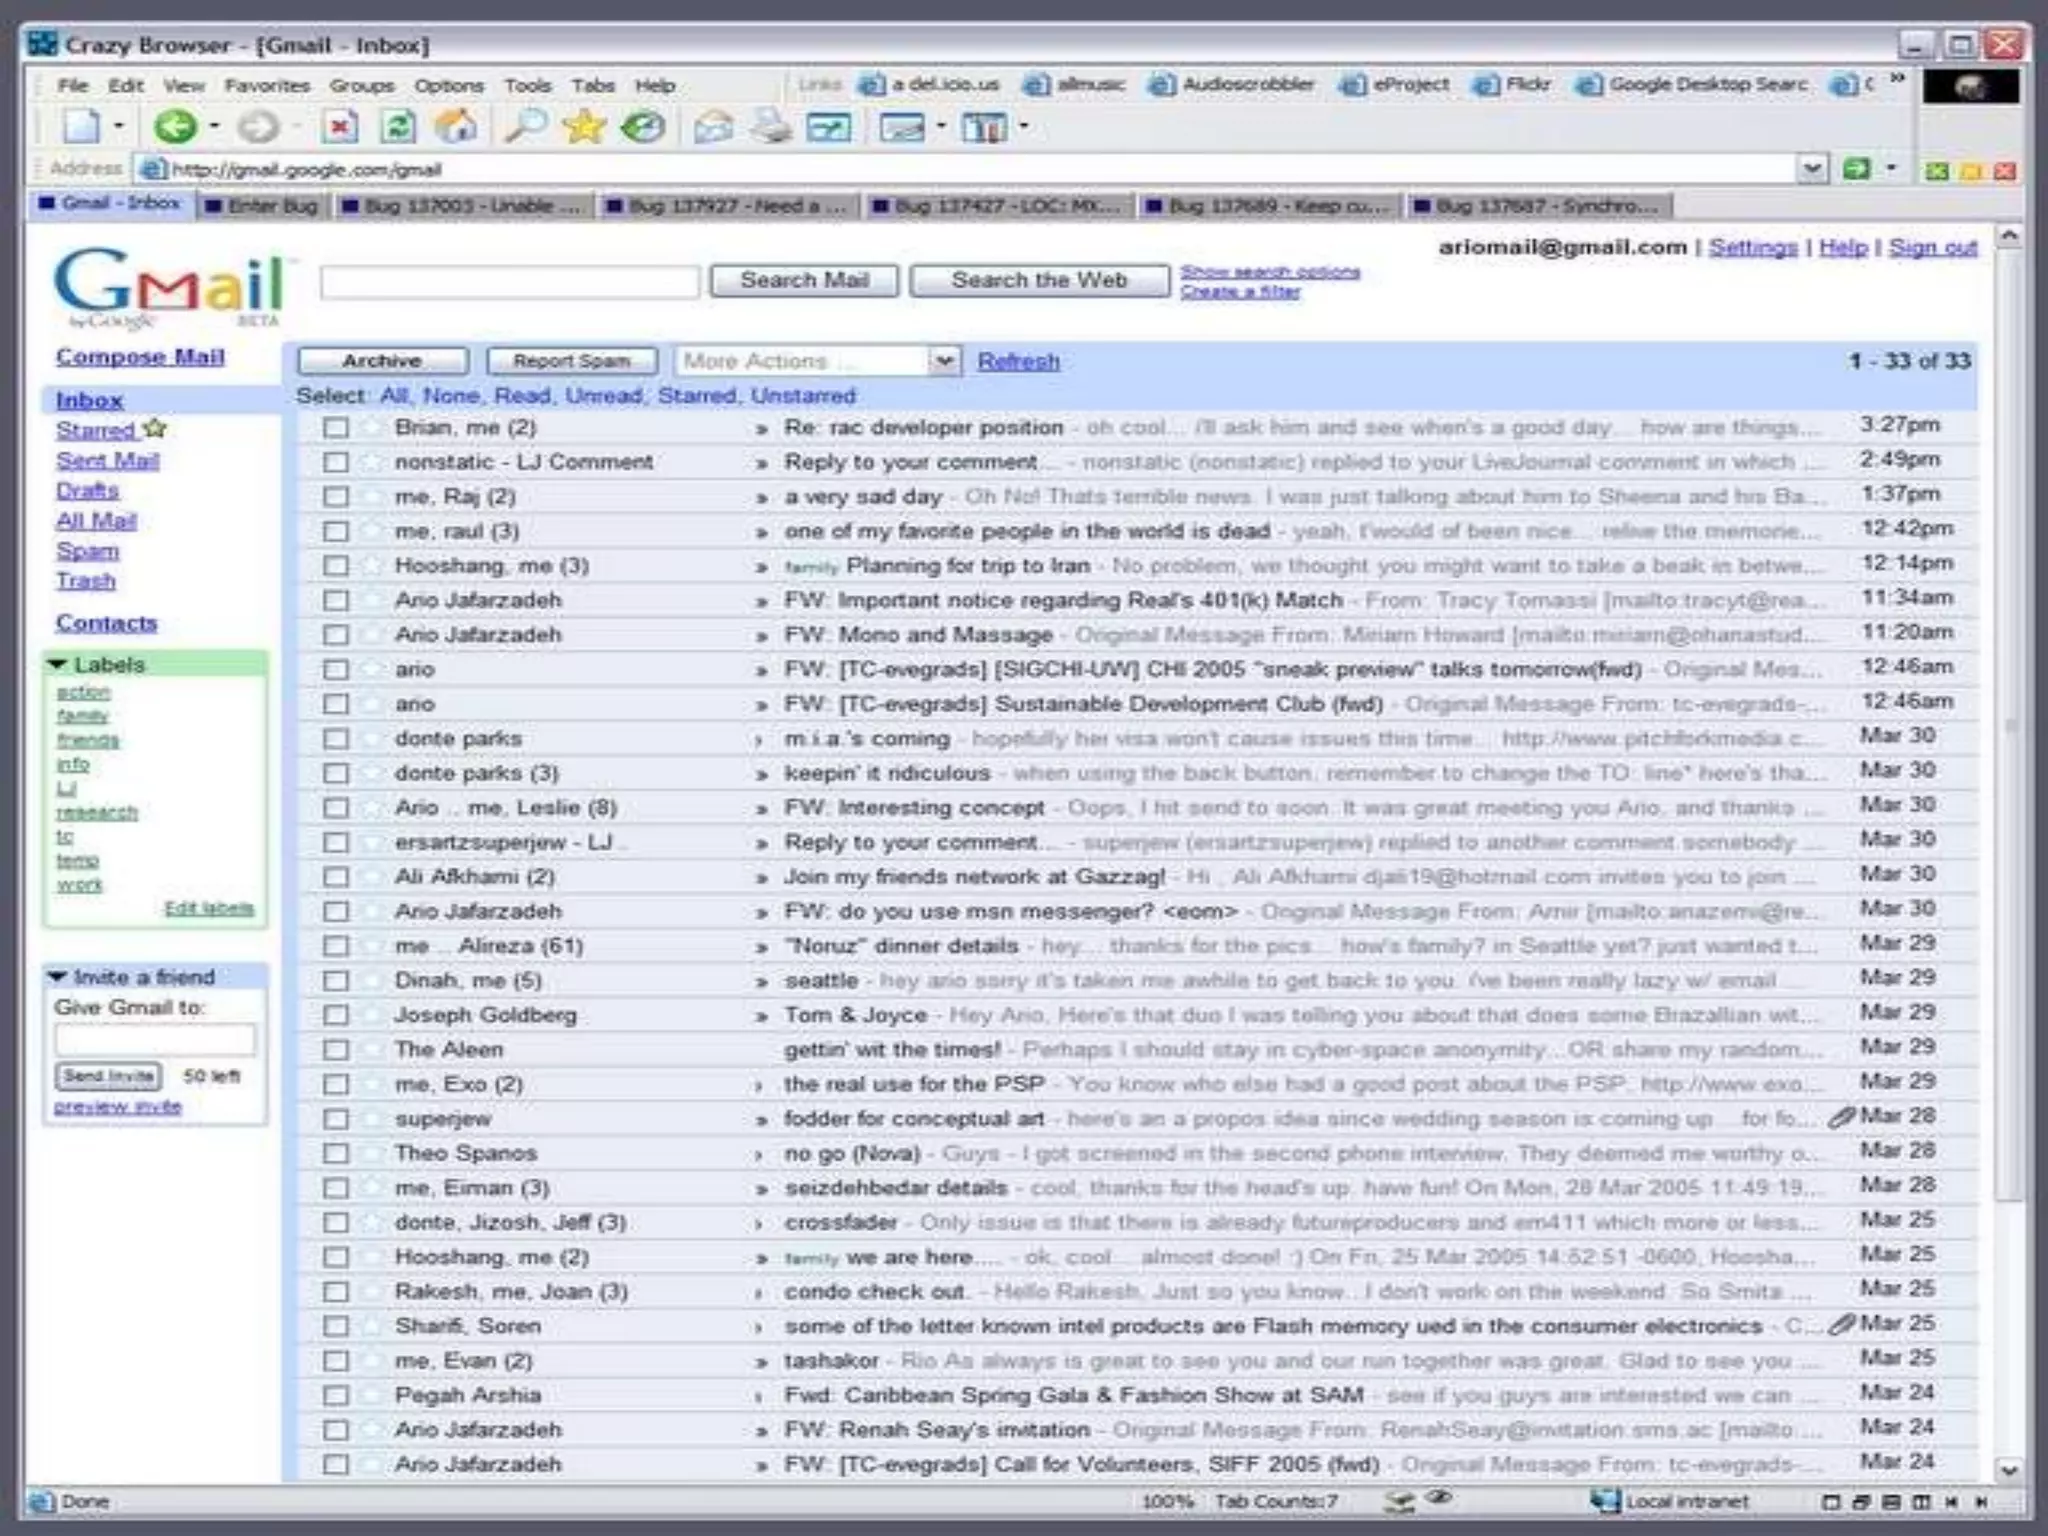Screen dimensions: 2048x1536
Task: Click the green Back arrow button
Action: pyautogui.click(x=176, y=127)
